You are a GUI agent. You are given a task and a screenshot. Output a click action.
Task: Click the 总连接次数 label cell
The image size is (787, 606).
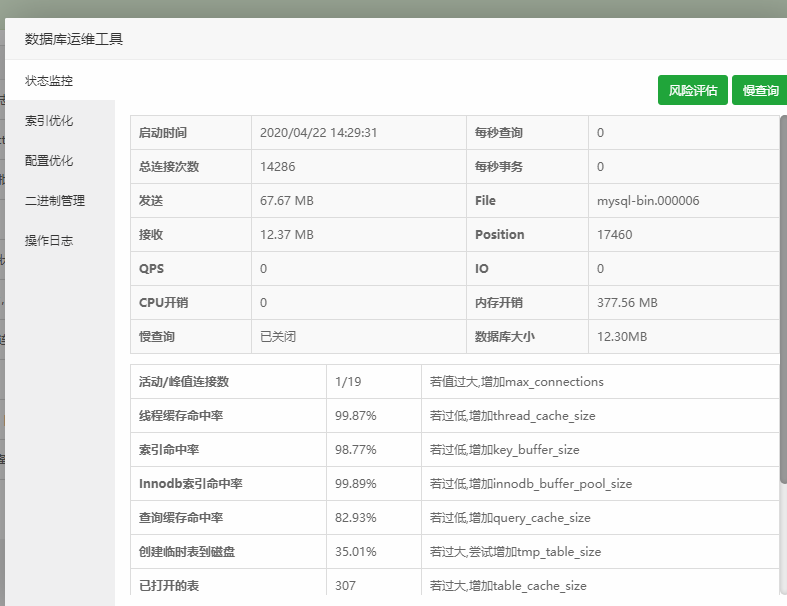coord(191,167)
